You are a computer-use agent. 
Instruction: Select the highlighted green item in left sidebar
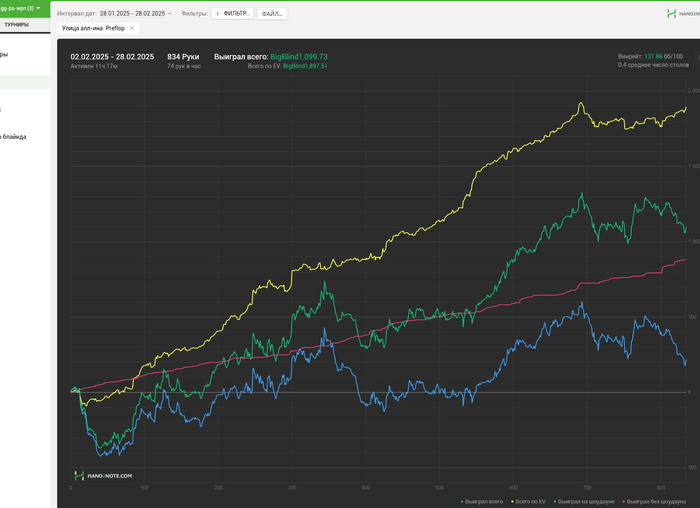25,82
